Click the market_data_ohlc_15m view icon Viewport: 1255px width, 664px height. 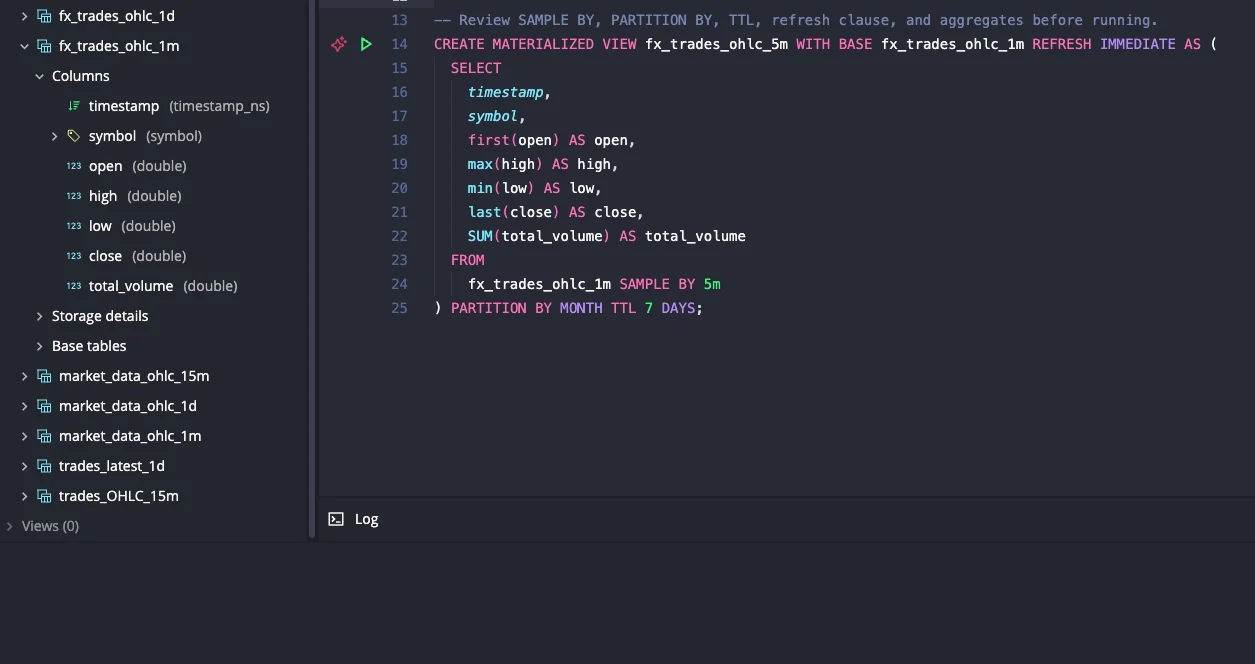pos(44,376)
